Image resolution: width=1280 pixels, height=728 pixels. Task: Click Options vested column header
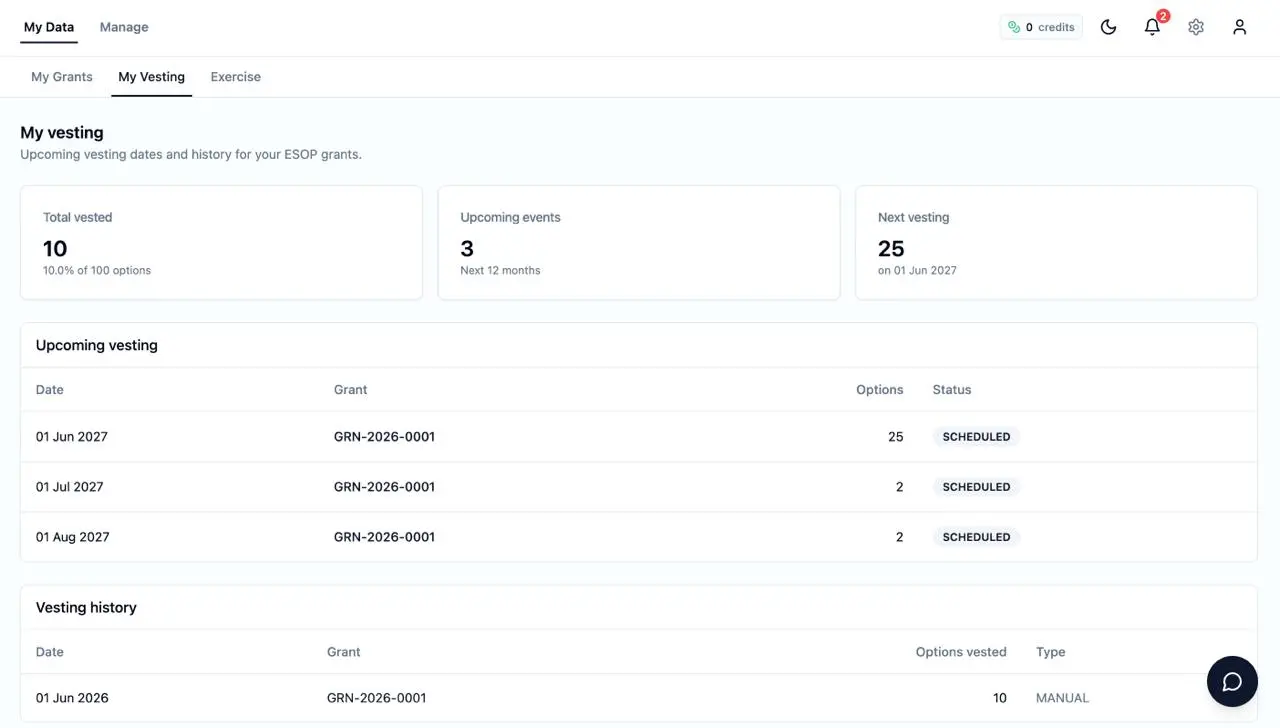[x=961, y=652]
